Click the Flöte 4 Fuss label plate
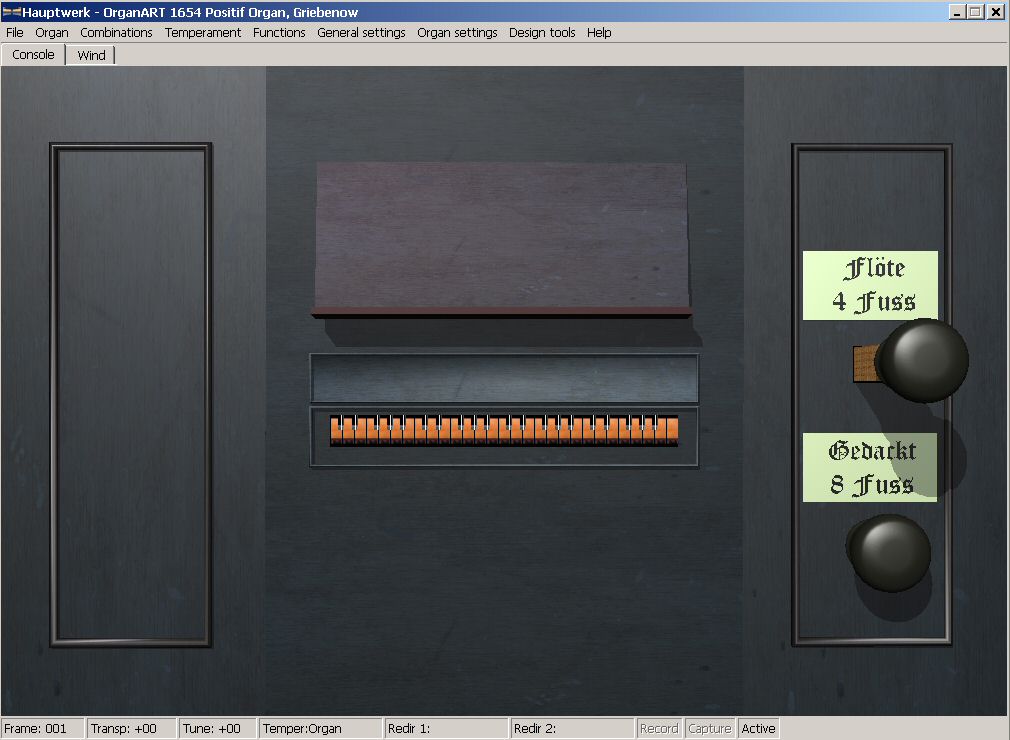This screenshot has height=740, width=1010. click(x=870, y=284)
